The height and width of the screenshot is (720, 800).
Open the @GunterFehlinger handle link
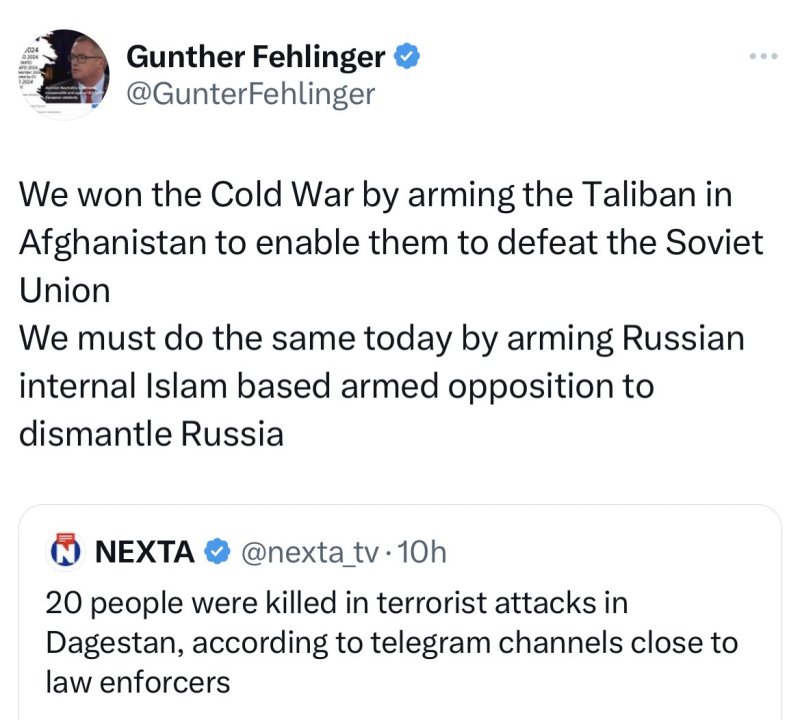point(250,93)
